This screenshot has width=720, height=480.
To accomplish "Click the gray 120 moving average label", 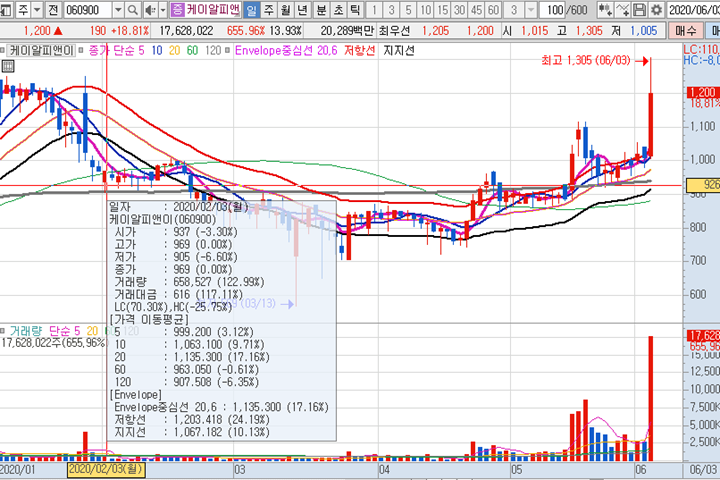I will (213, 51).
